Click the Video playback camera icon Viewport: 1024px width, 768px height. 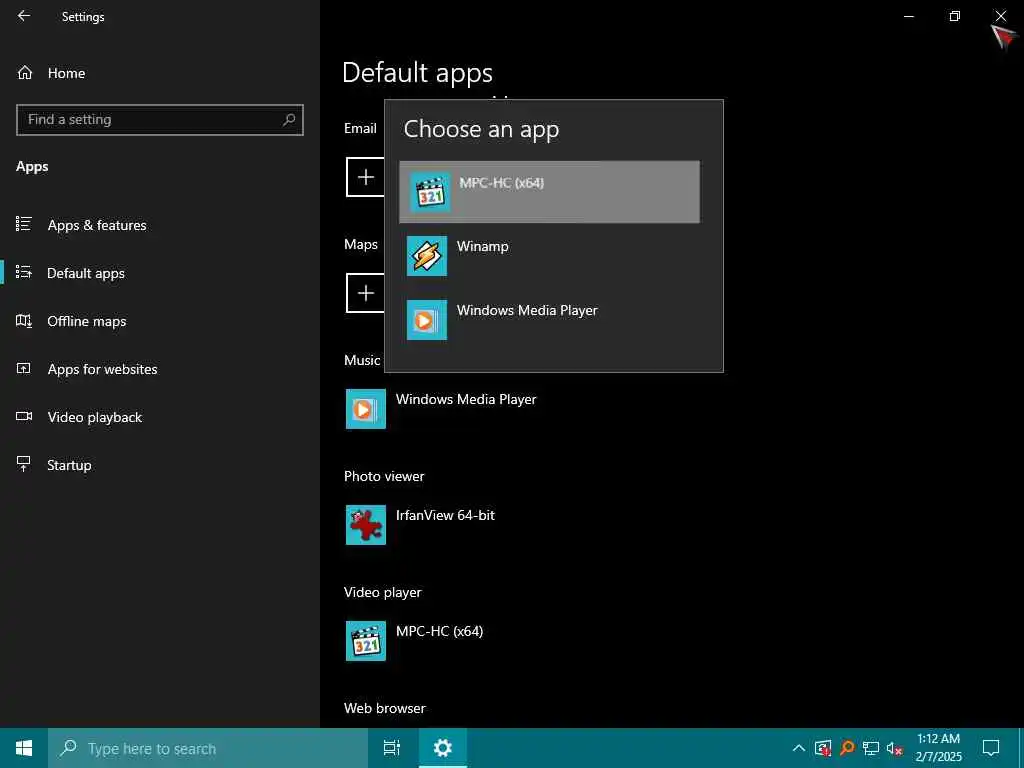click(24, 416)
